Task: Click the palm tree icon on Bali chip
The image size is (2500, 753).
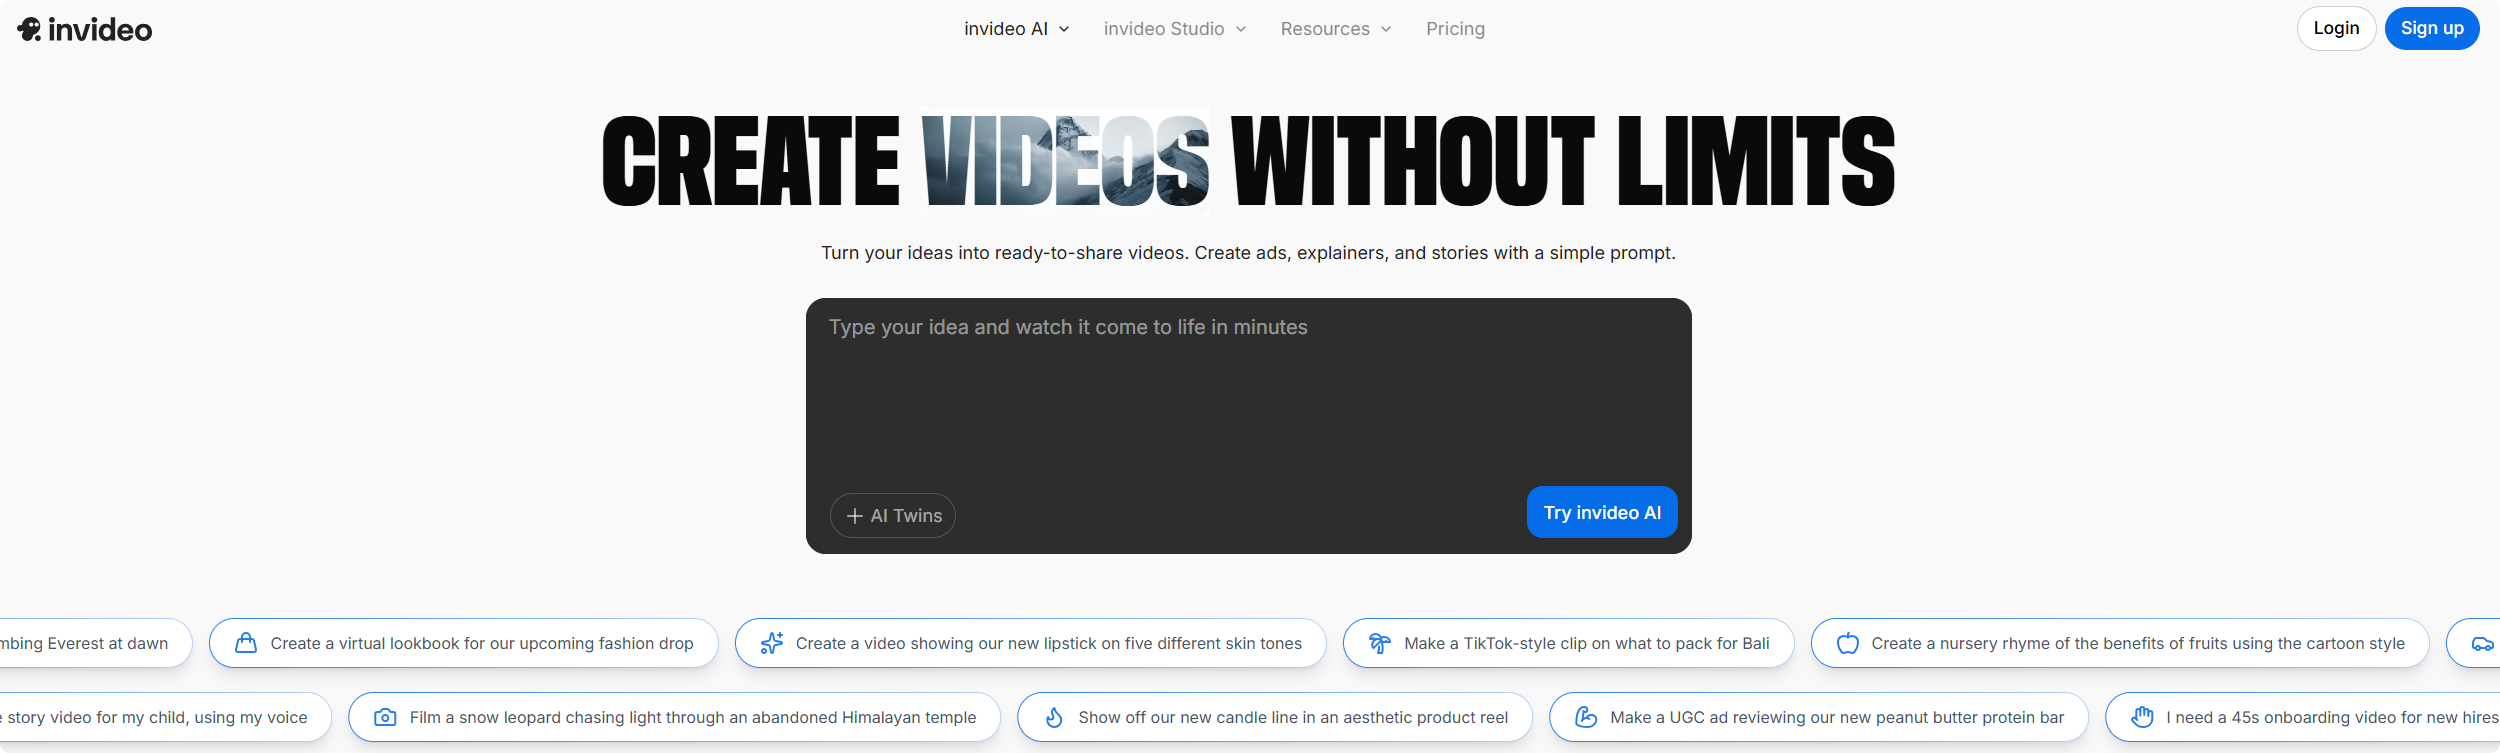Action: (x=1379, y=643)
